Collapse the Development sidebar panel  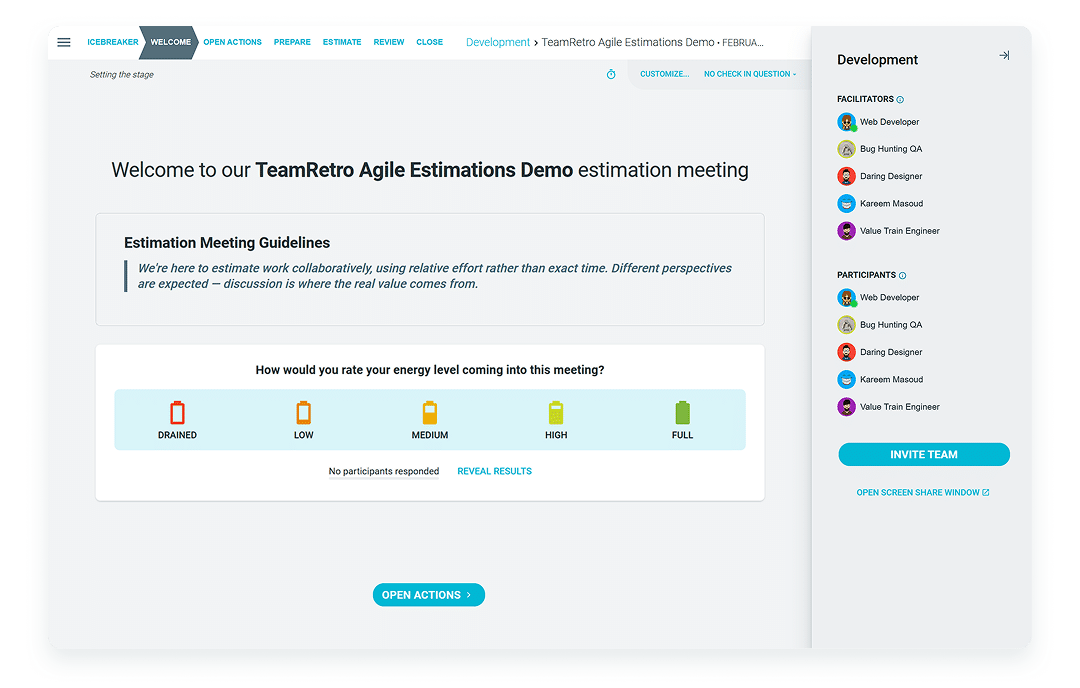[x=1004, y=56]
